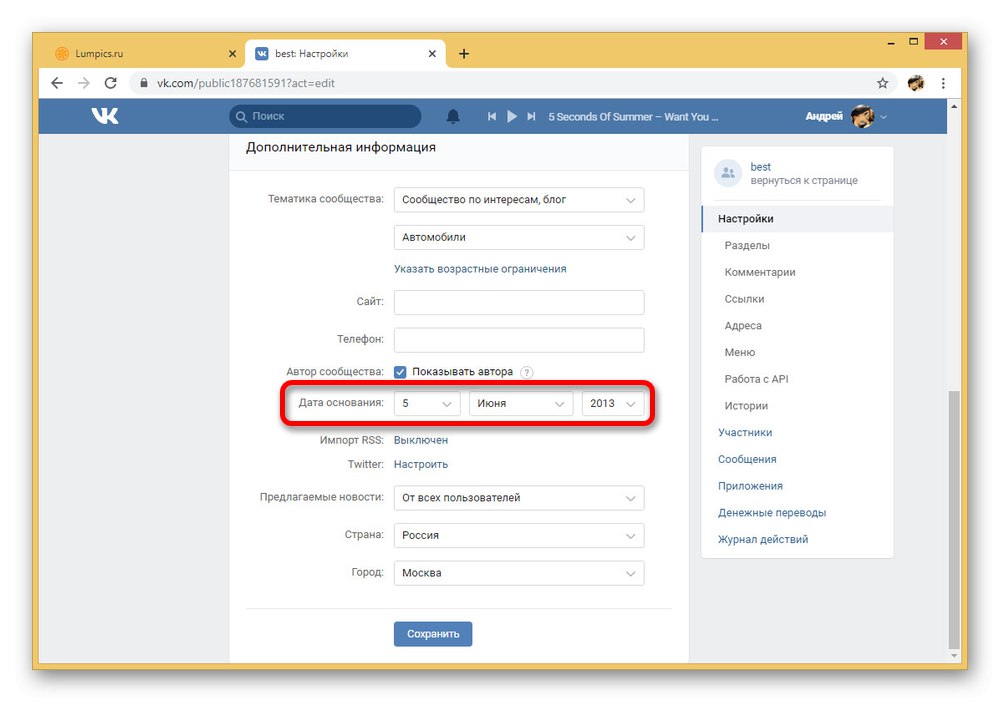The height and width of the screenshot is (702, 1000).
Task: Close the best: Настройки tab
Action: point(432,54)
